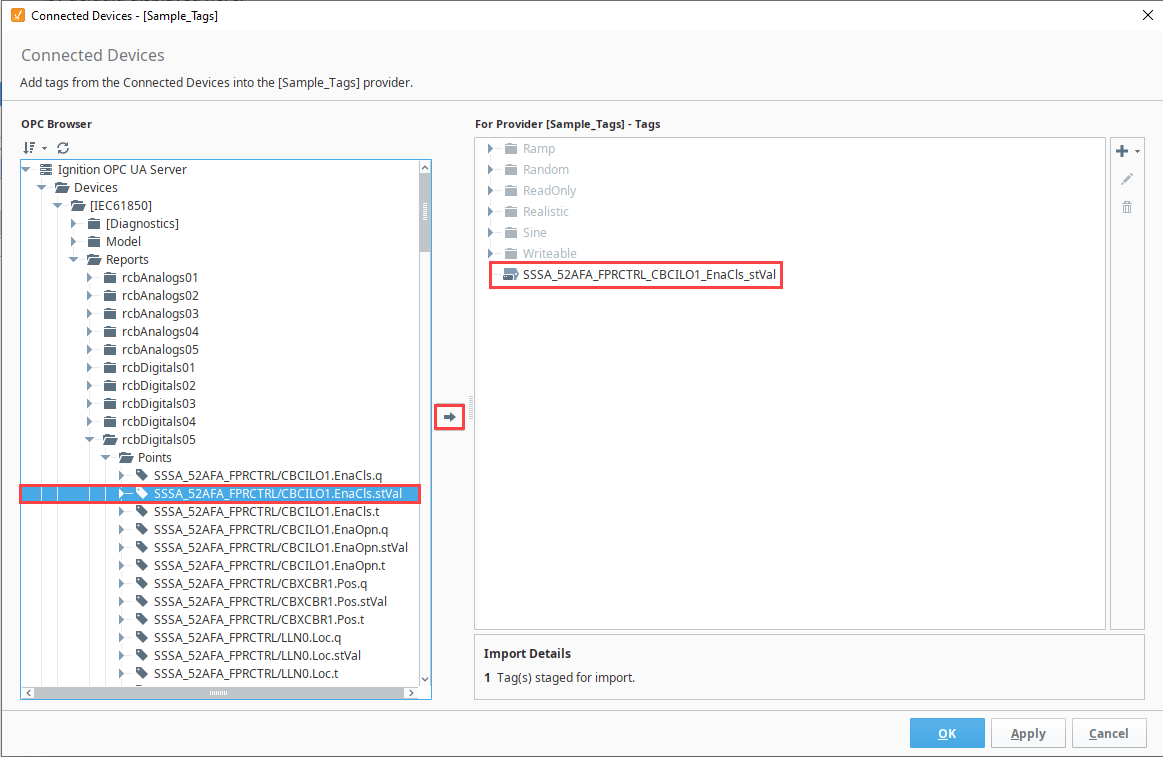This screenshot has width=1163, height=757.
Task: Select the CBCILO1.EnaCls.stVal tag row
Action: [x=220, y=494]
